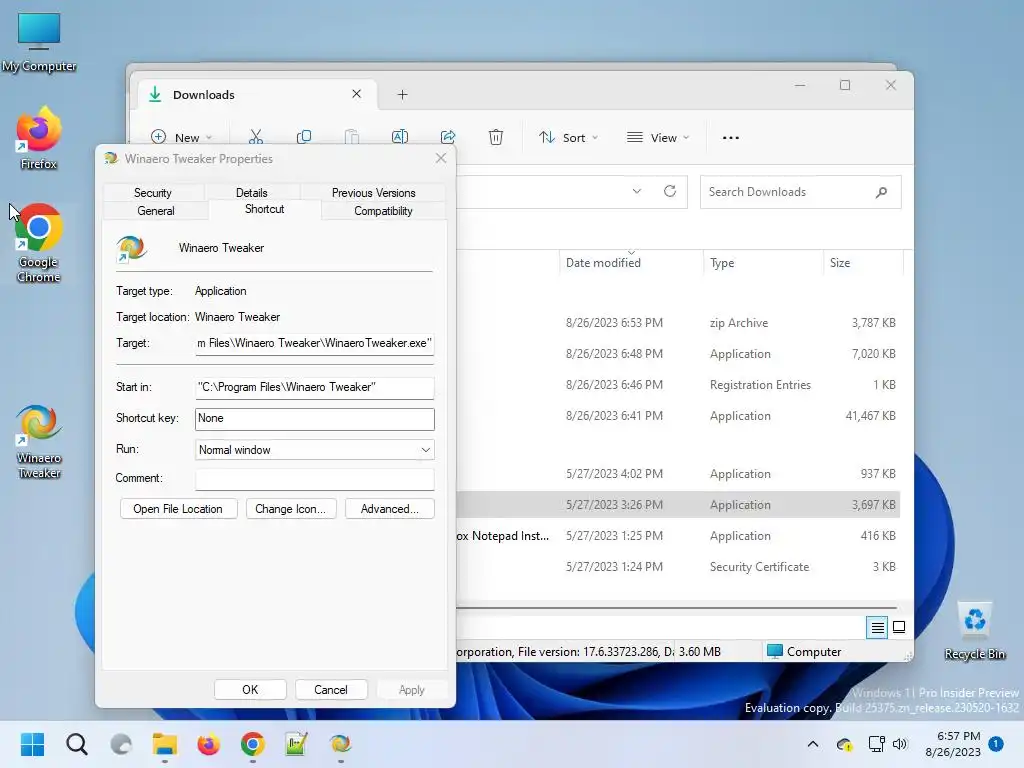Click the Delete trash icon in Downloads toolbar

click(496, 137)
